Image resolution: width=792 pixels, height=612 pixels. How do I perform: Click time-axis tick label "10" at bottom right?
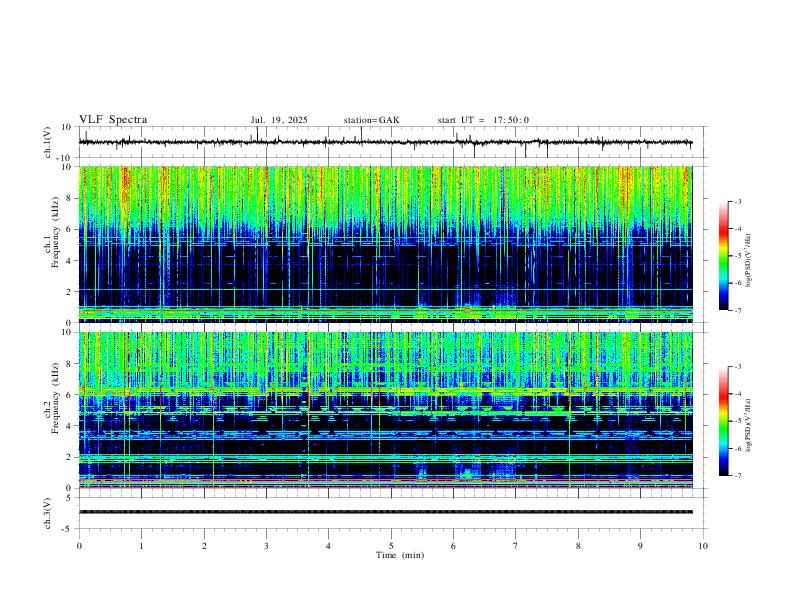(x=703, y=546)
